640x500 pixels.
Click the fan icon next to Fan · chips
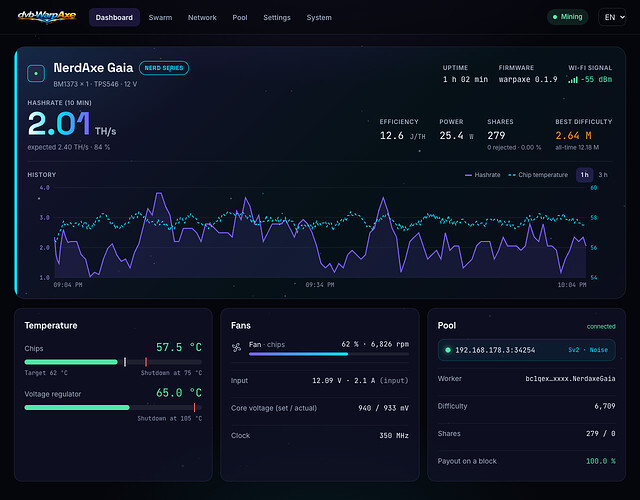(x=237, y=348)
